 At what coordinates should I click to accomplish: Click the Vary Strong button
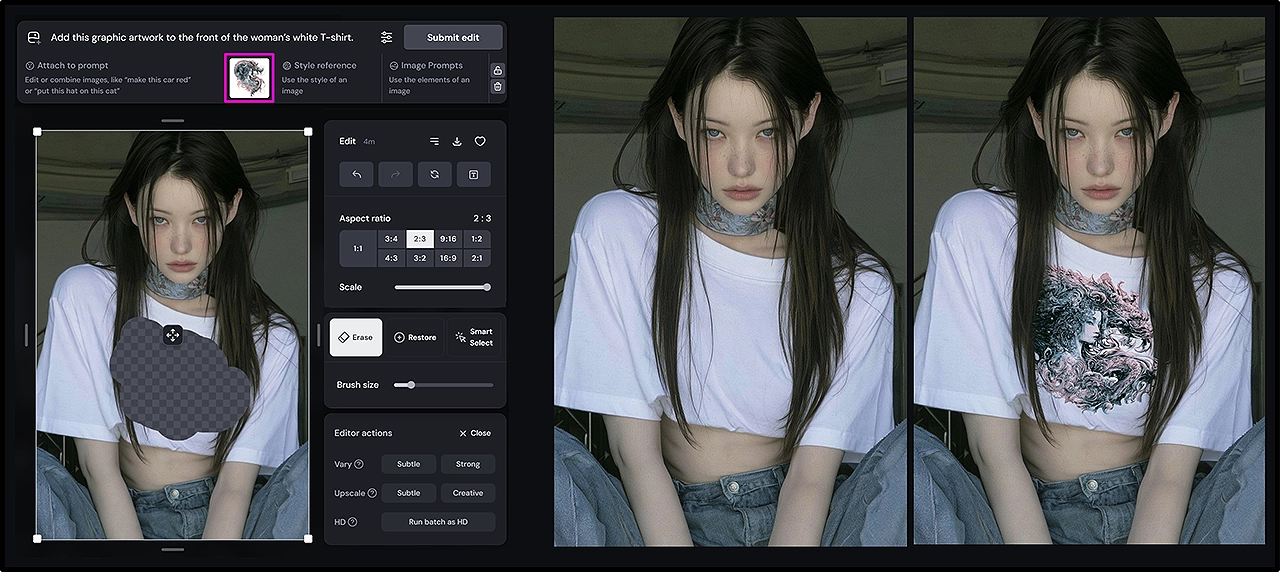(468, 464)
